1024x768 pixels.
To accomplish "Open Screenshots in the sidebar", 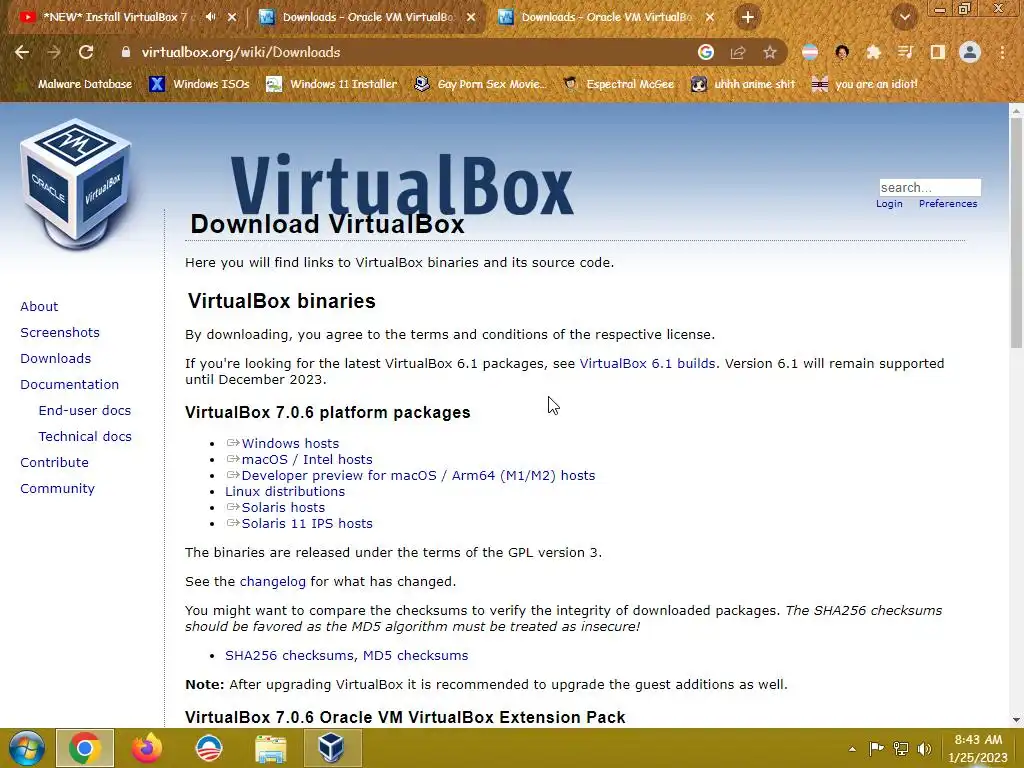I will pyautogui.click(x=60, y=332).
